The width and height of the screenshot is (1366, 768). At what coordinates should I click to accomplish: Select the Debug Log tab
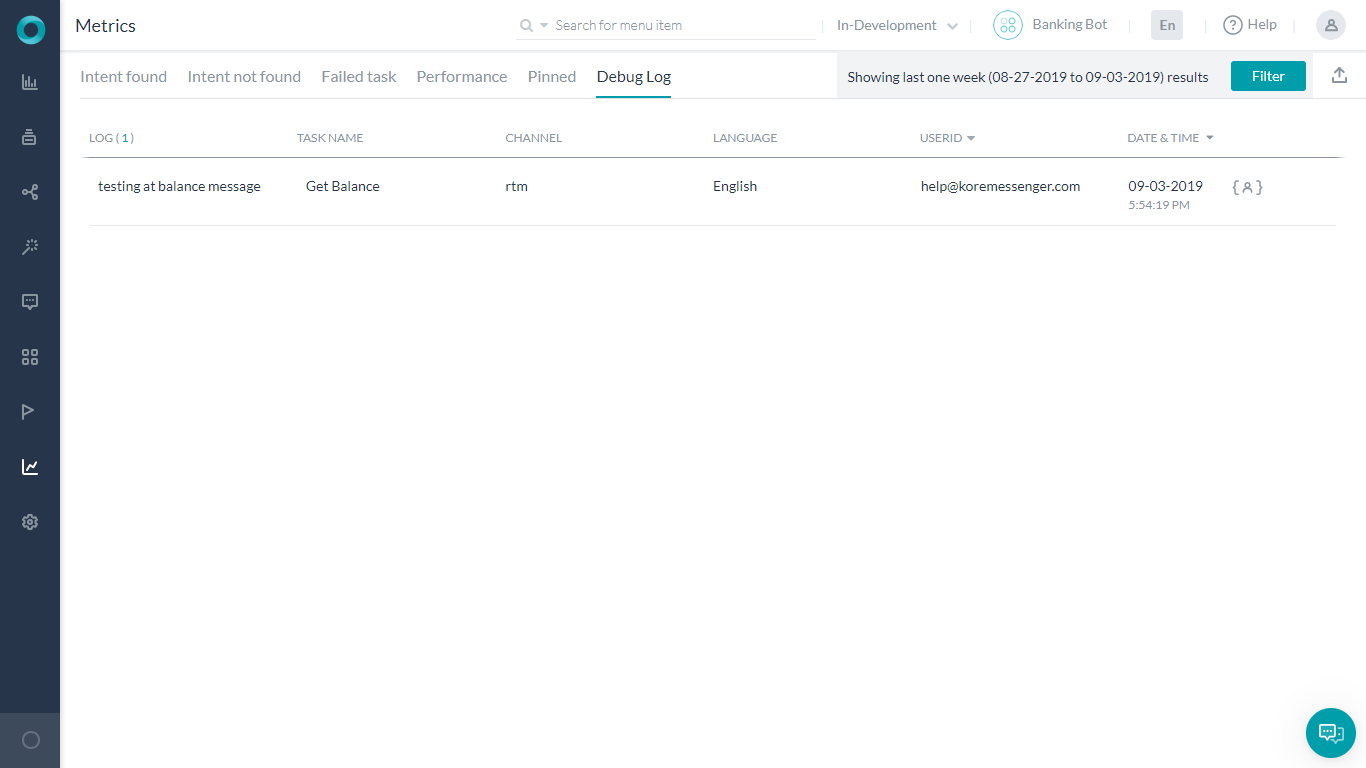[x=634, y=77]
